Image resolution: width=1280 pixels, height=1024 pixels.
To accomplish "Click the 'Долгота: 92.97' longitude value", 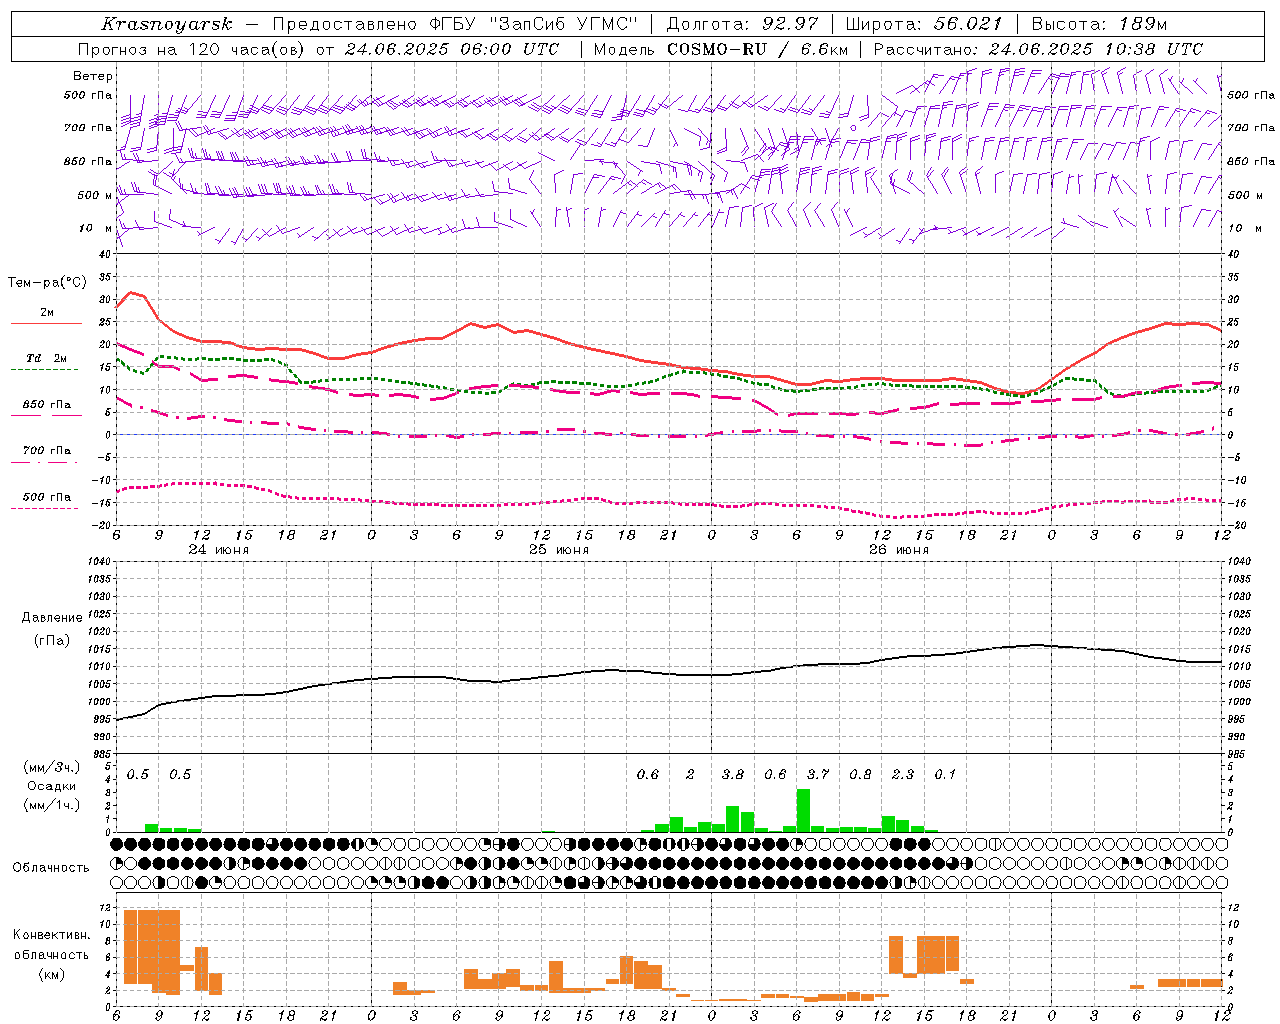I will [742, 24].
